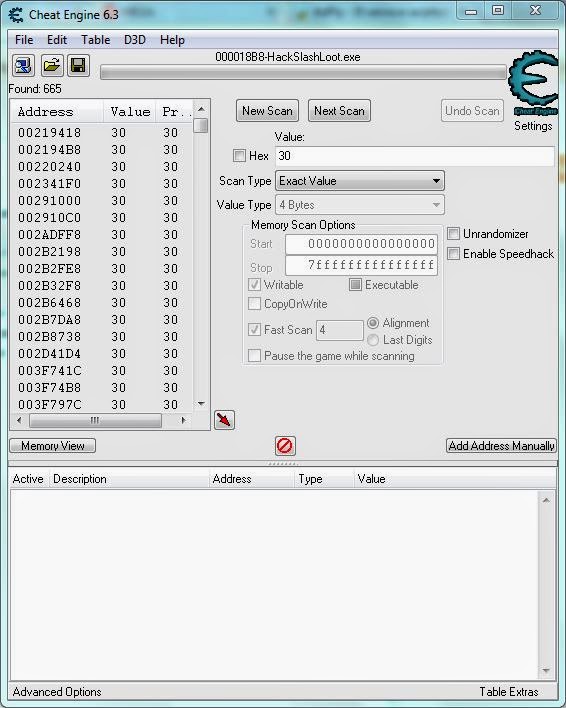566x708 pixels.
Task: Open Settings under the logo
Action: tap(533, 126)
